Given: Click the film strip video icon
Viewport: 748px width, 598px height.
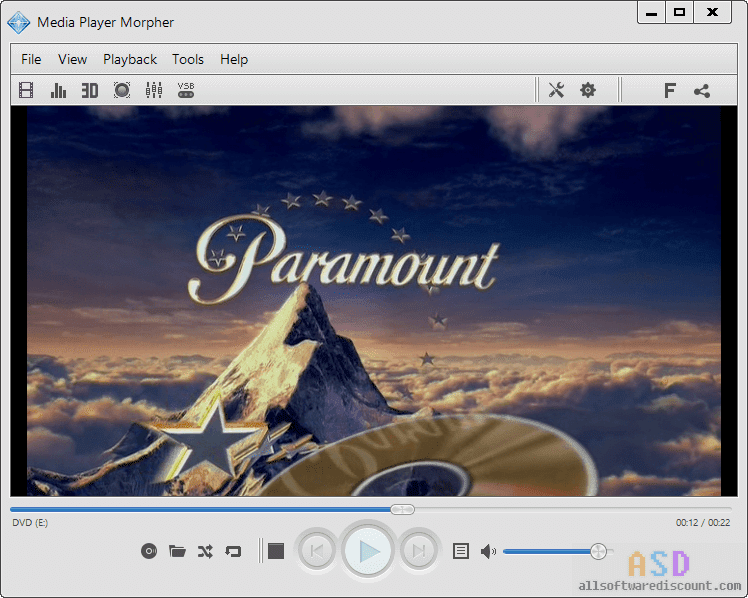Looking at the screenshot, I should tap(26, 90).
